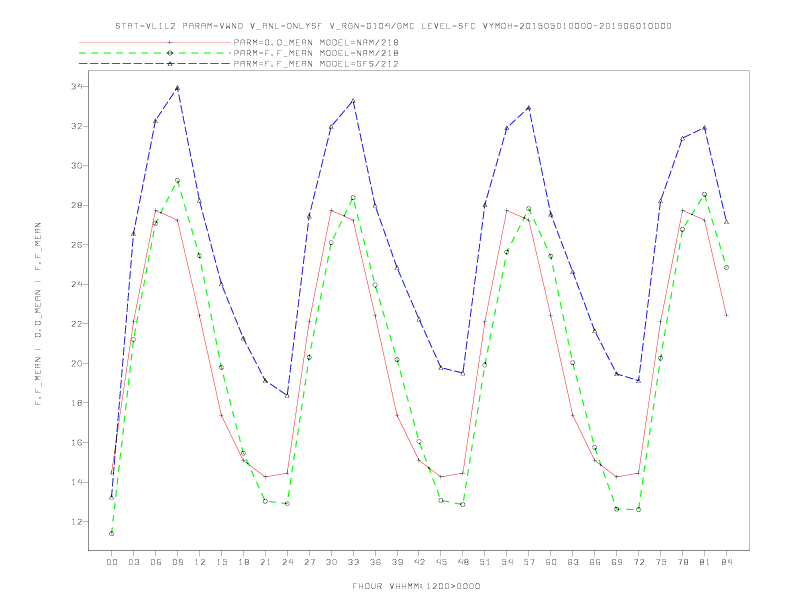
Task: Click legend label PARM=F.F_MEAN MODEL=GFS/212
Action: [316, 64]
